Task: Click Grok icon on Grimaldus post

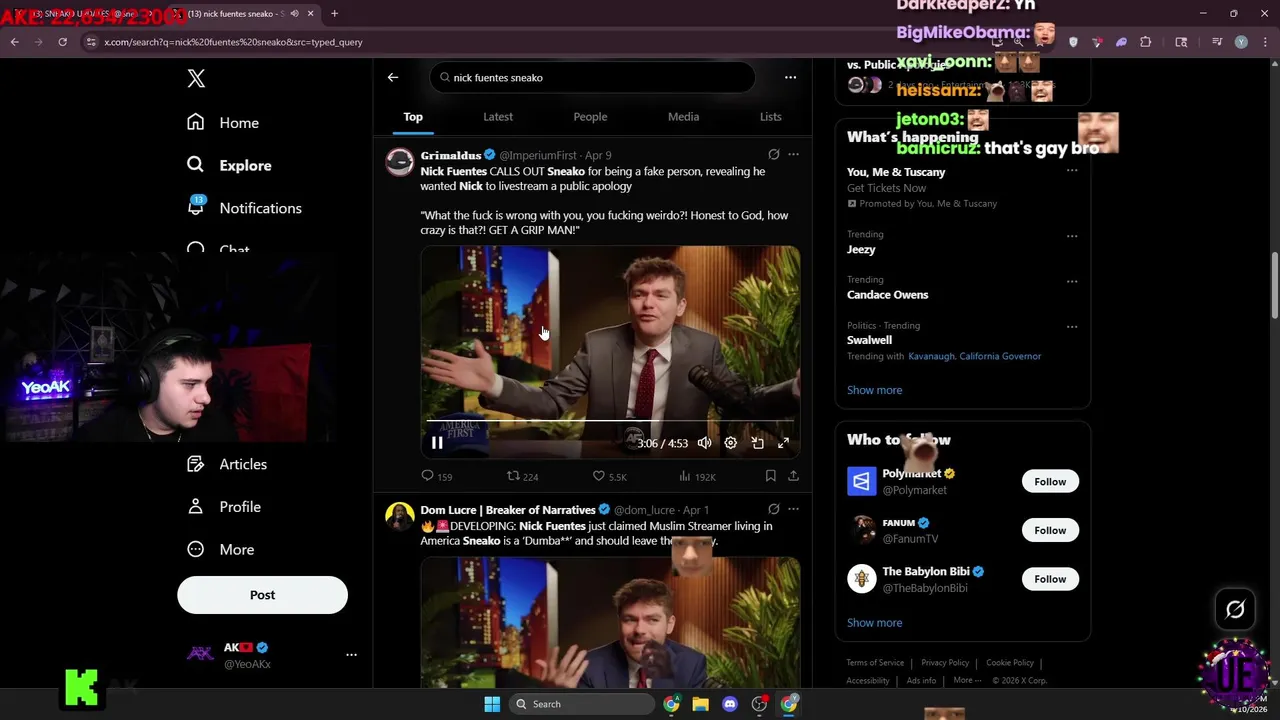Action: [x=773, y=155]
